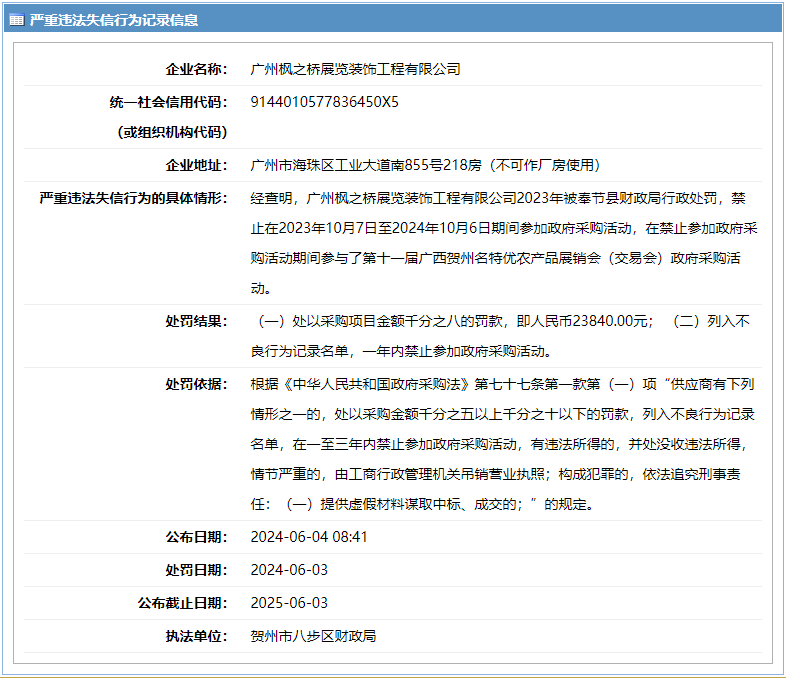Click the table icon in the header bar

pyautogui.click(x=17, y=20)
